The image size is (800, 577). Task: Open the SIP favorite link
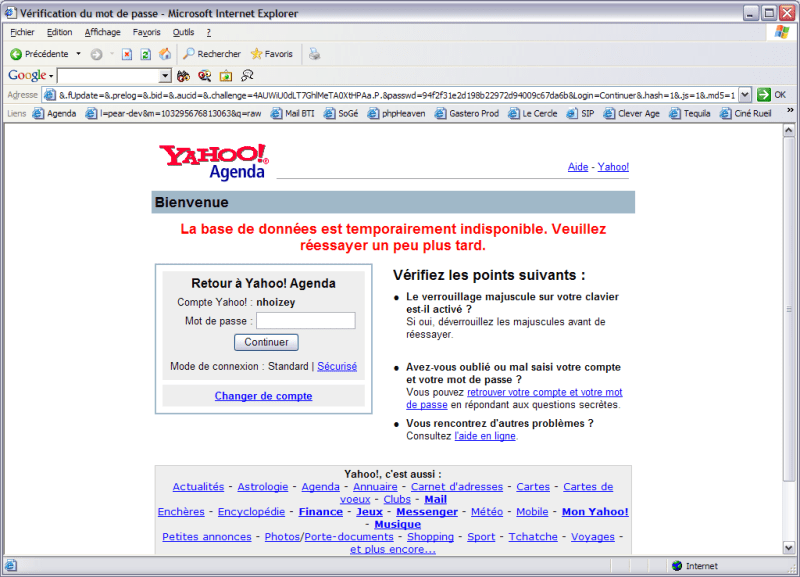pos(581,114)
